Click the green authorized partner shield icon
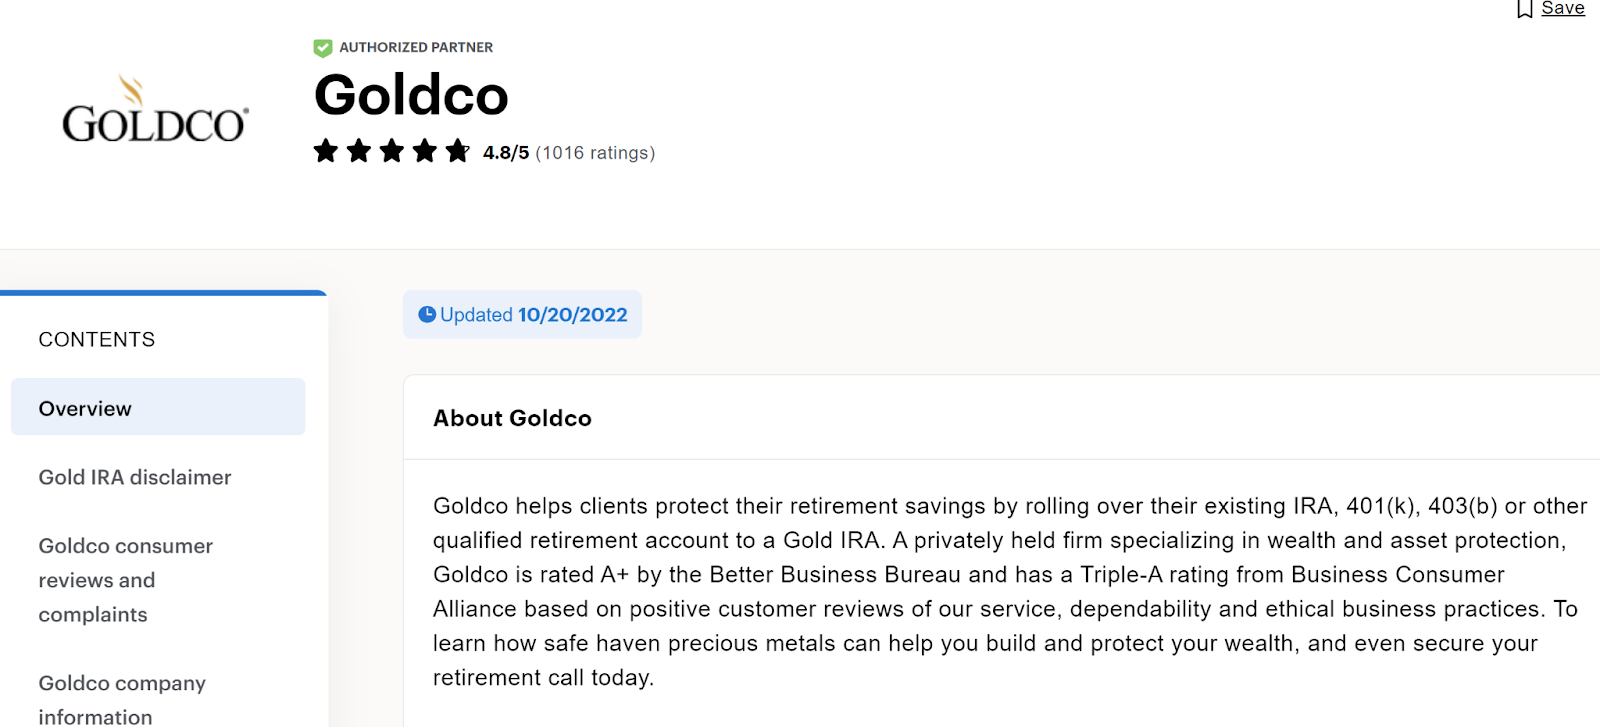This screenshot has height=727, width=1600. click(x=323, y=48)
